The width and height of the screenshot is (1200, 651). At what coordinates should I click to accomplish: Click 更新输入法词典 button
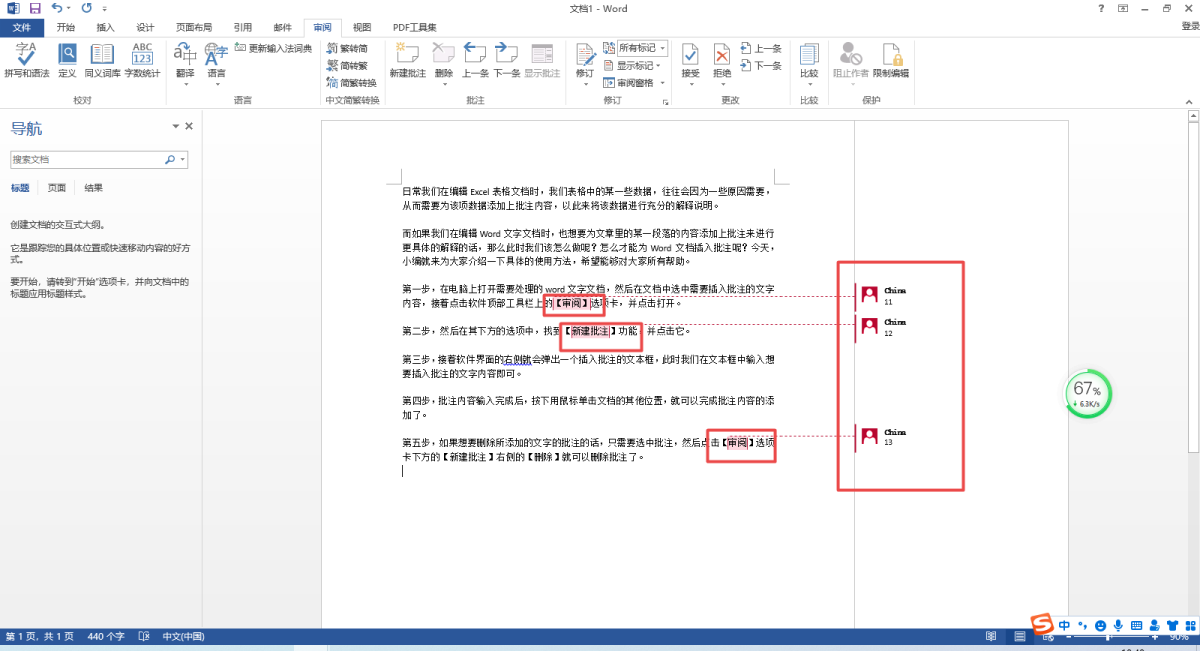[273, 48]
